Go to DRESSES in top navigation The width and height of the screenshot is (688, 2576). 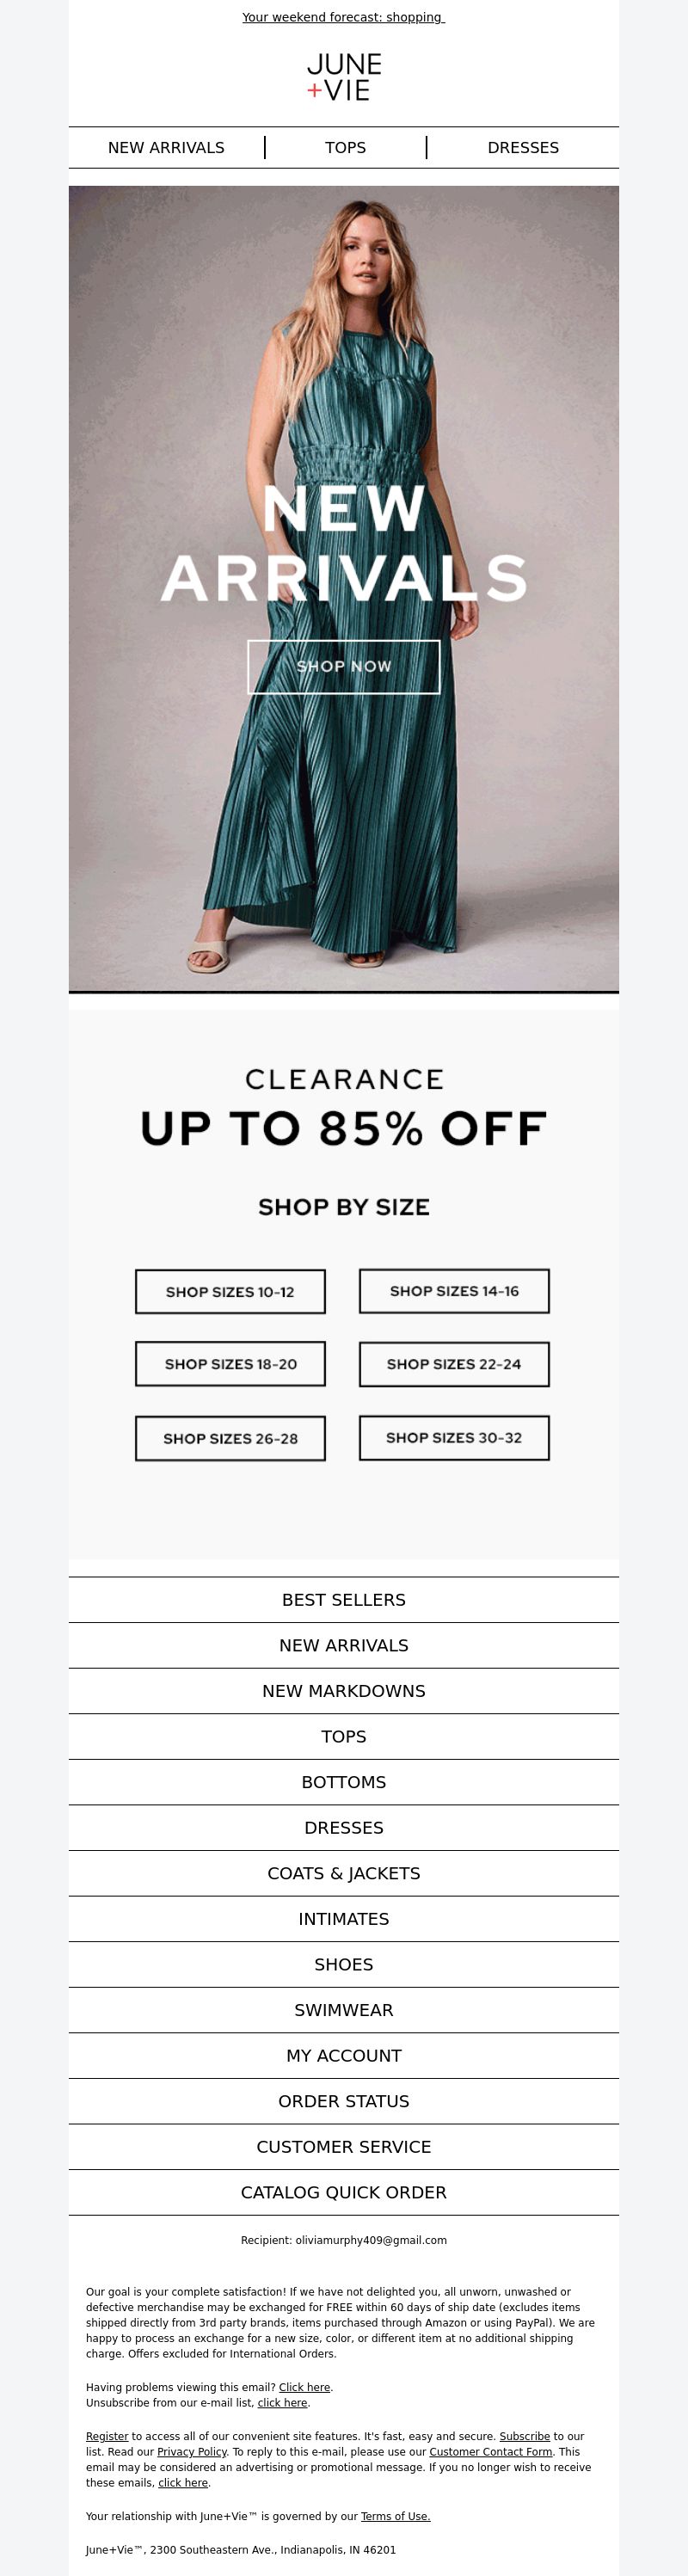coord(523,147)
